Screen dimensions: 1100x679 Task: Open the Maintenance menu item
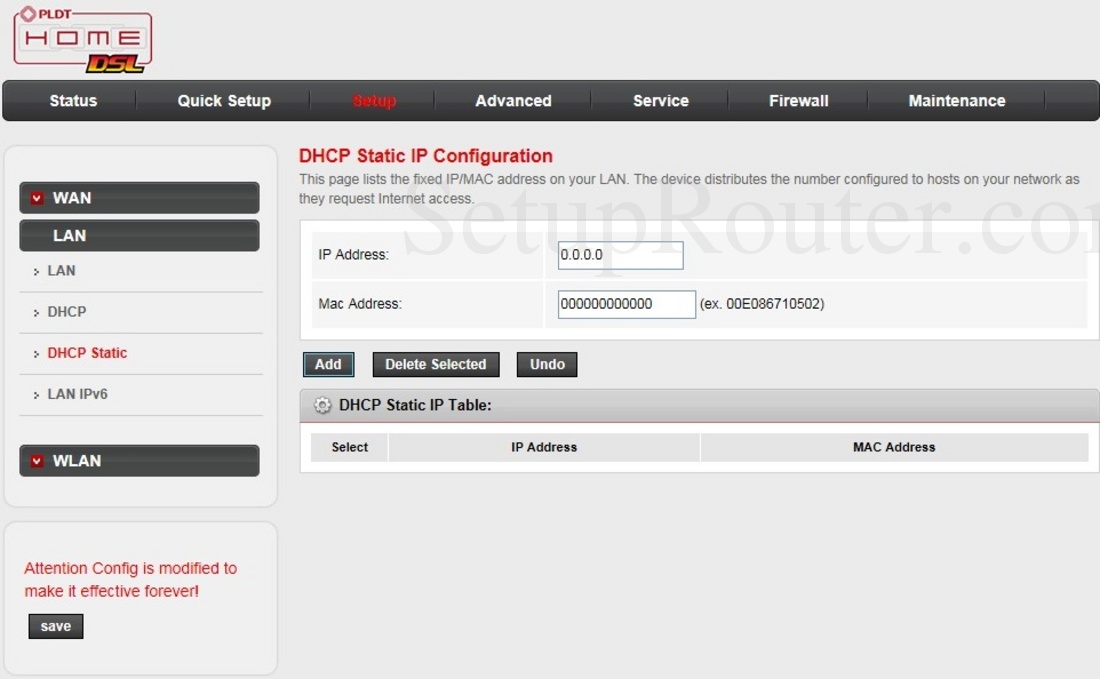[956, 100]
